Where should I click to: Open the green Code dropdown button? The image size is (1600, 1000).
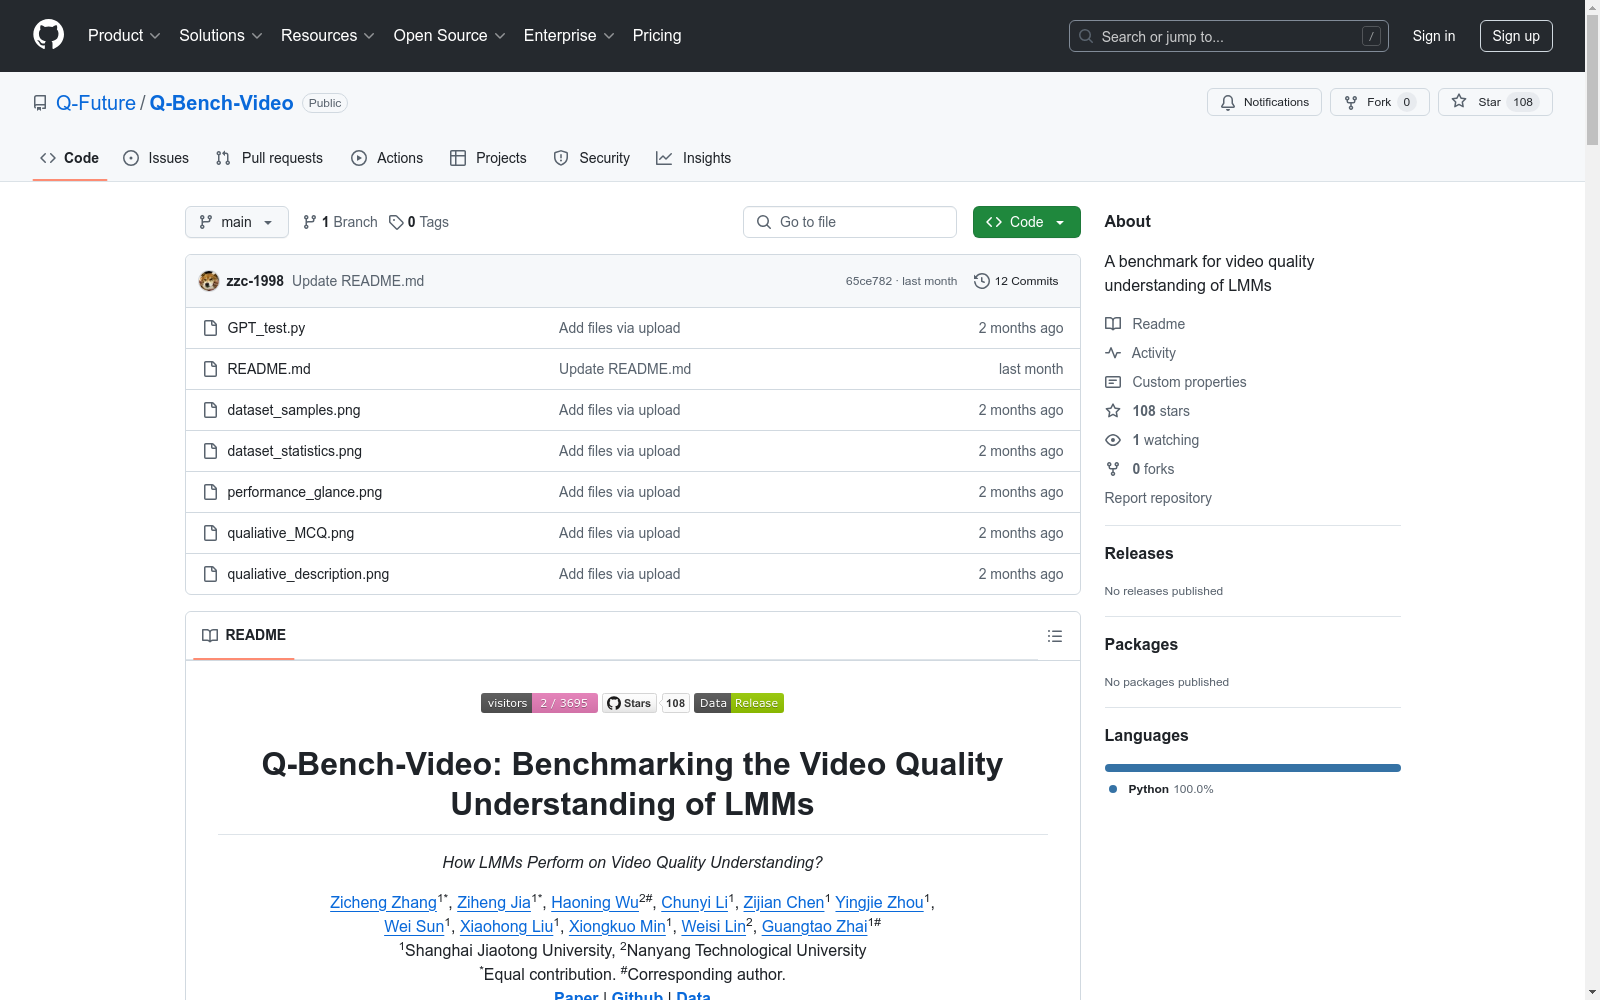(1026, 222)
